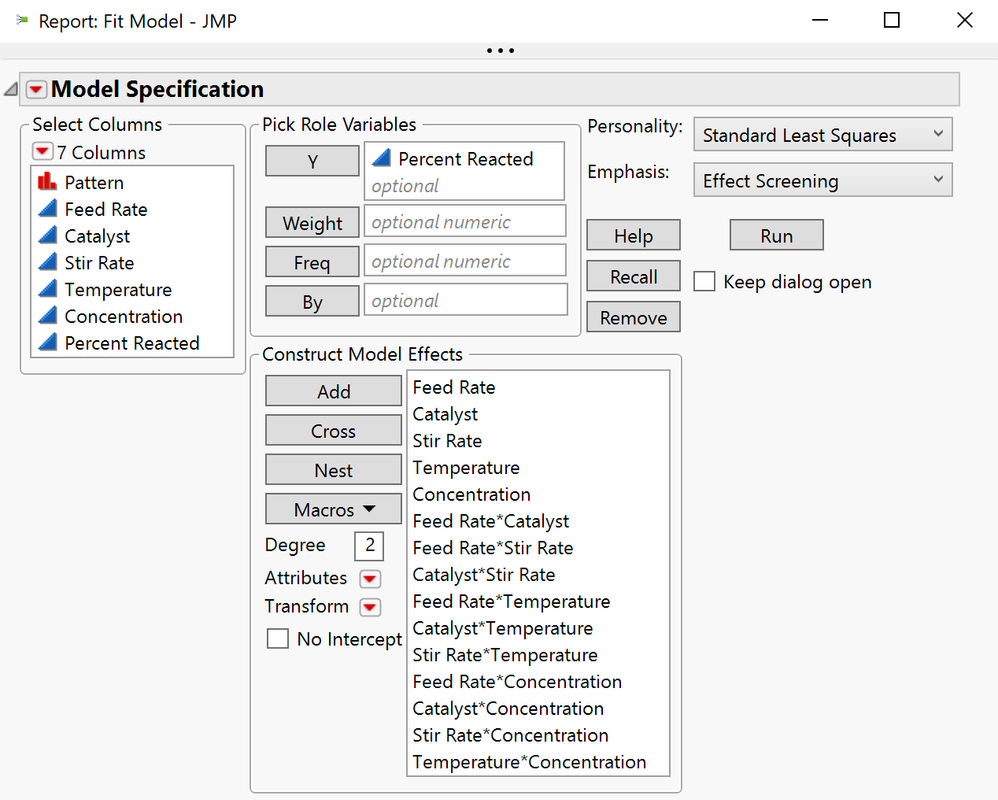Change Emphasis using its dropdown
998x800 pixels.
click(x=822, y=180)
